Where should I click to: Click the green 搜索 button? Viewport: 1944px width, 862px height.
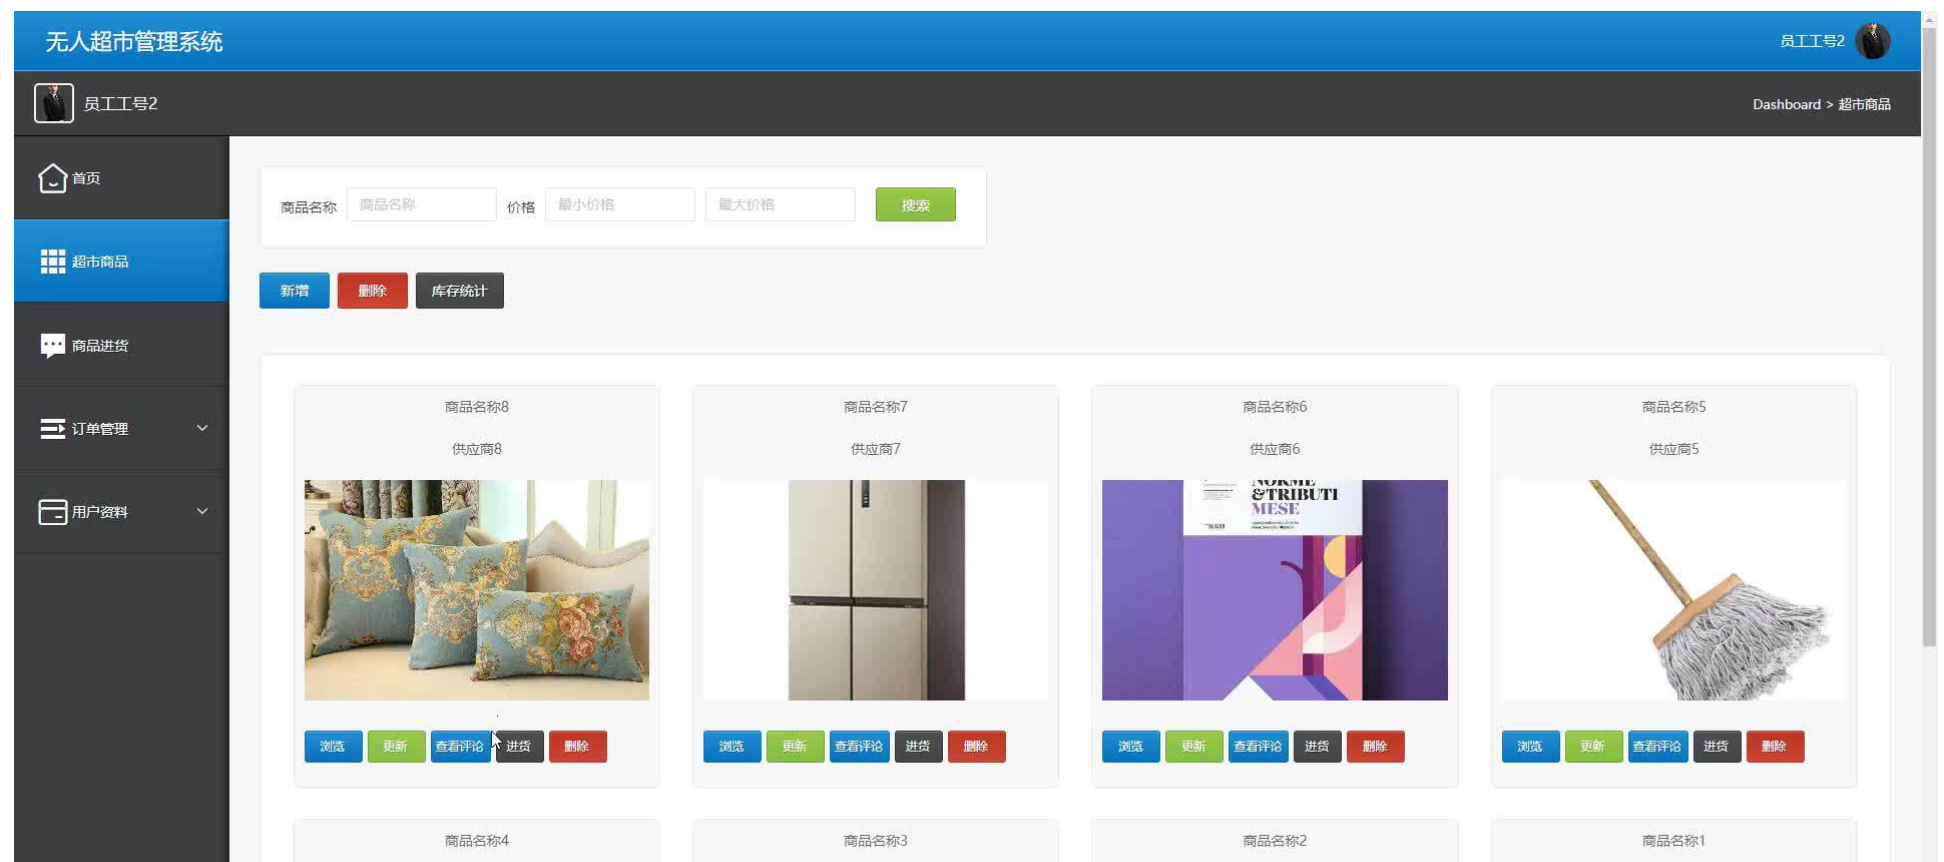[915, 204]
